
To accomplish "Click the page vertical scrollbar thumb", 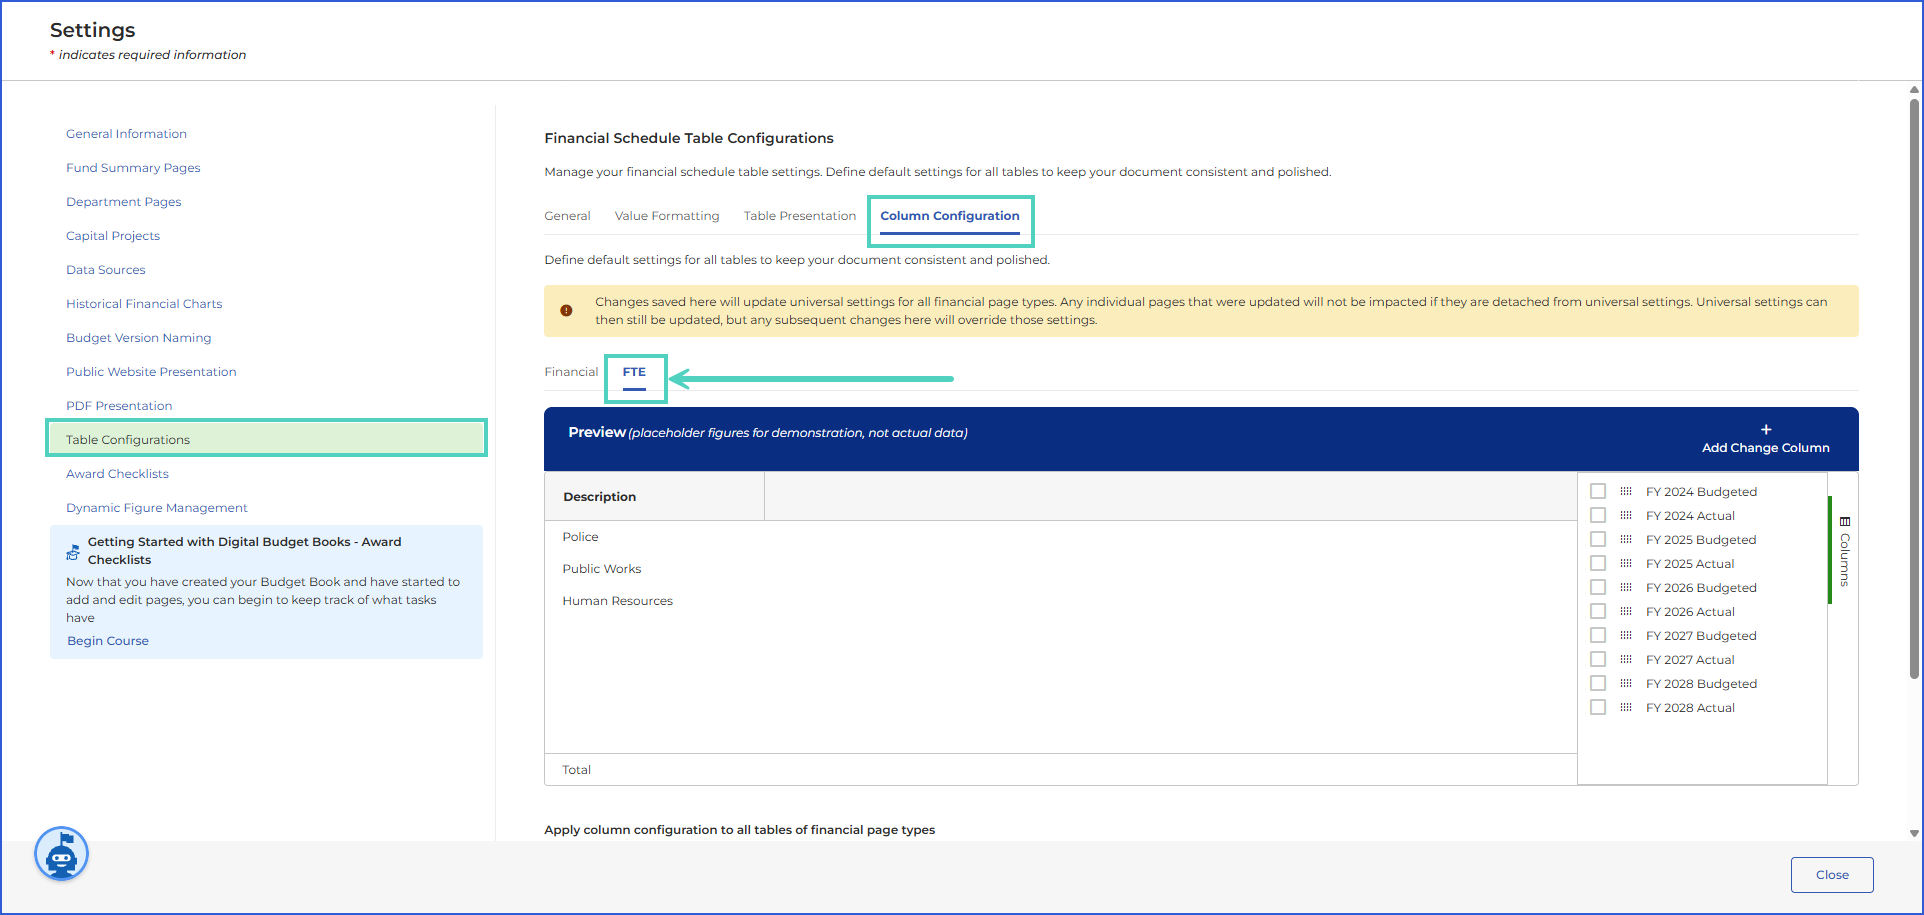I will [1914, 390].
